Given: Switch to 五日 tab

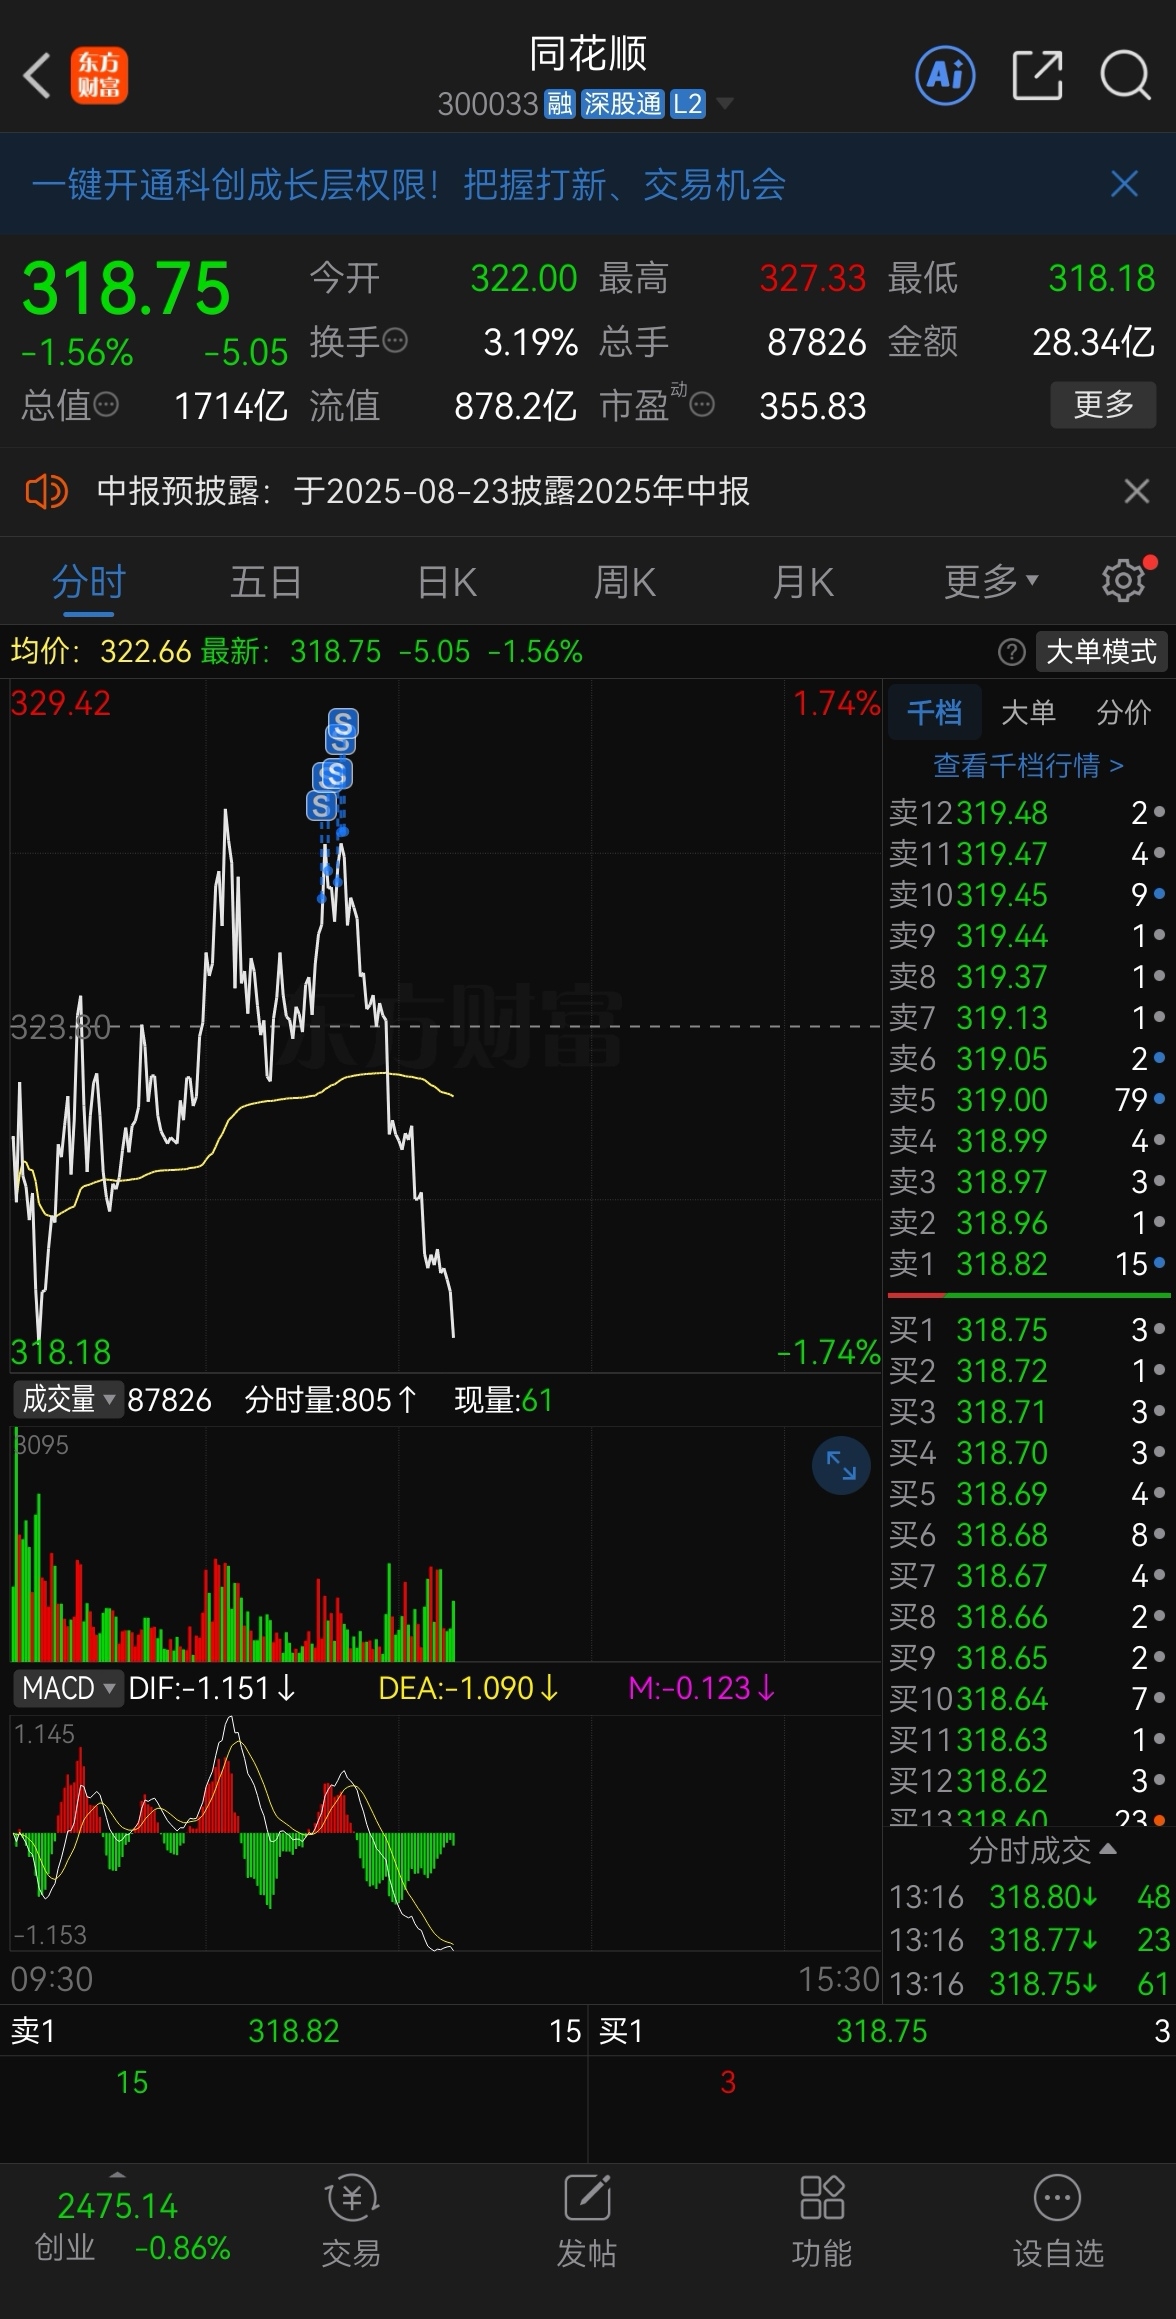Looking at the screenshot, I should [x=266, y=581].
